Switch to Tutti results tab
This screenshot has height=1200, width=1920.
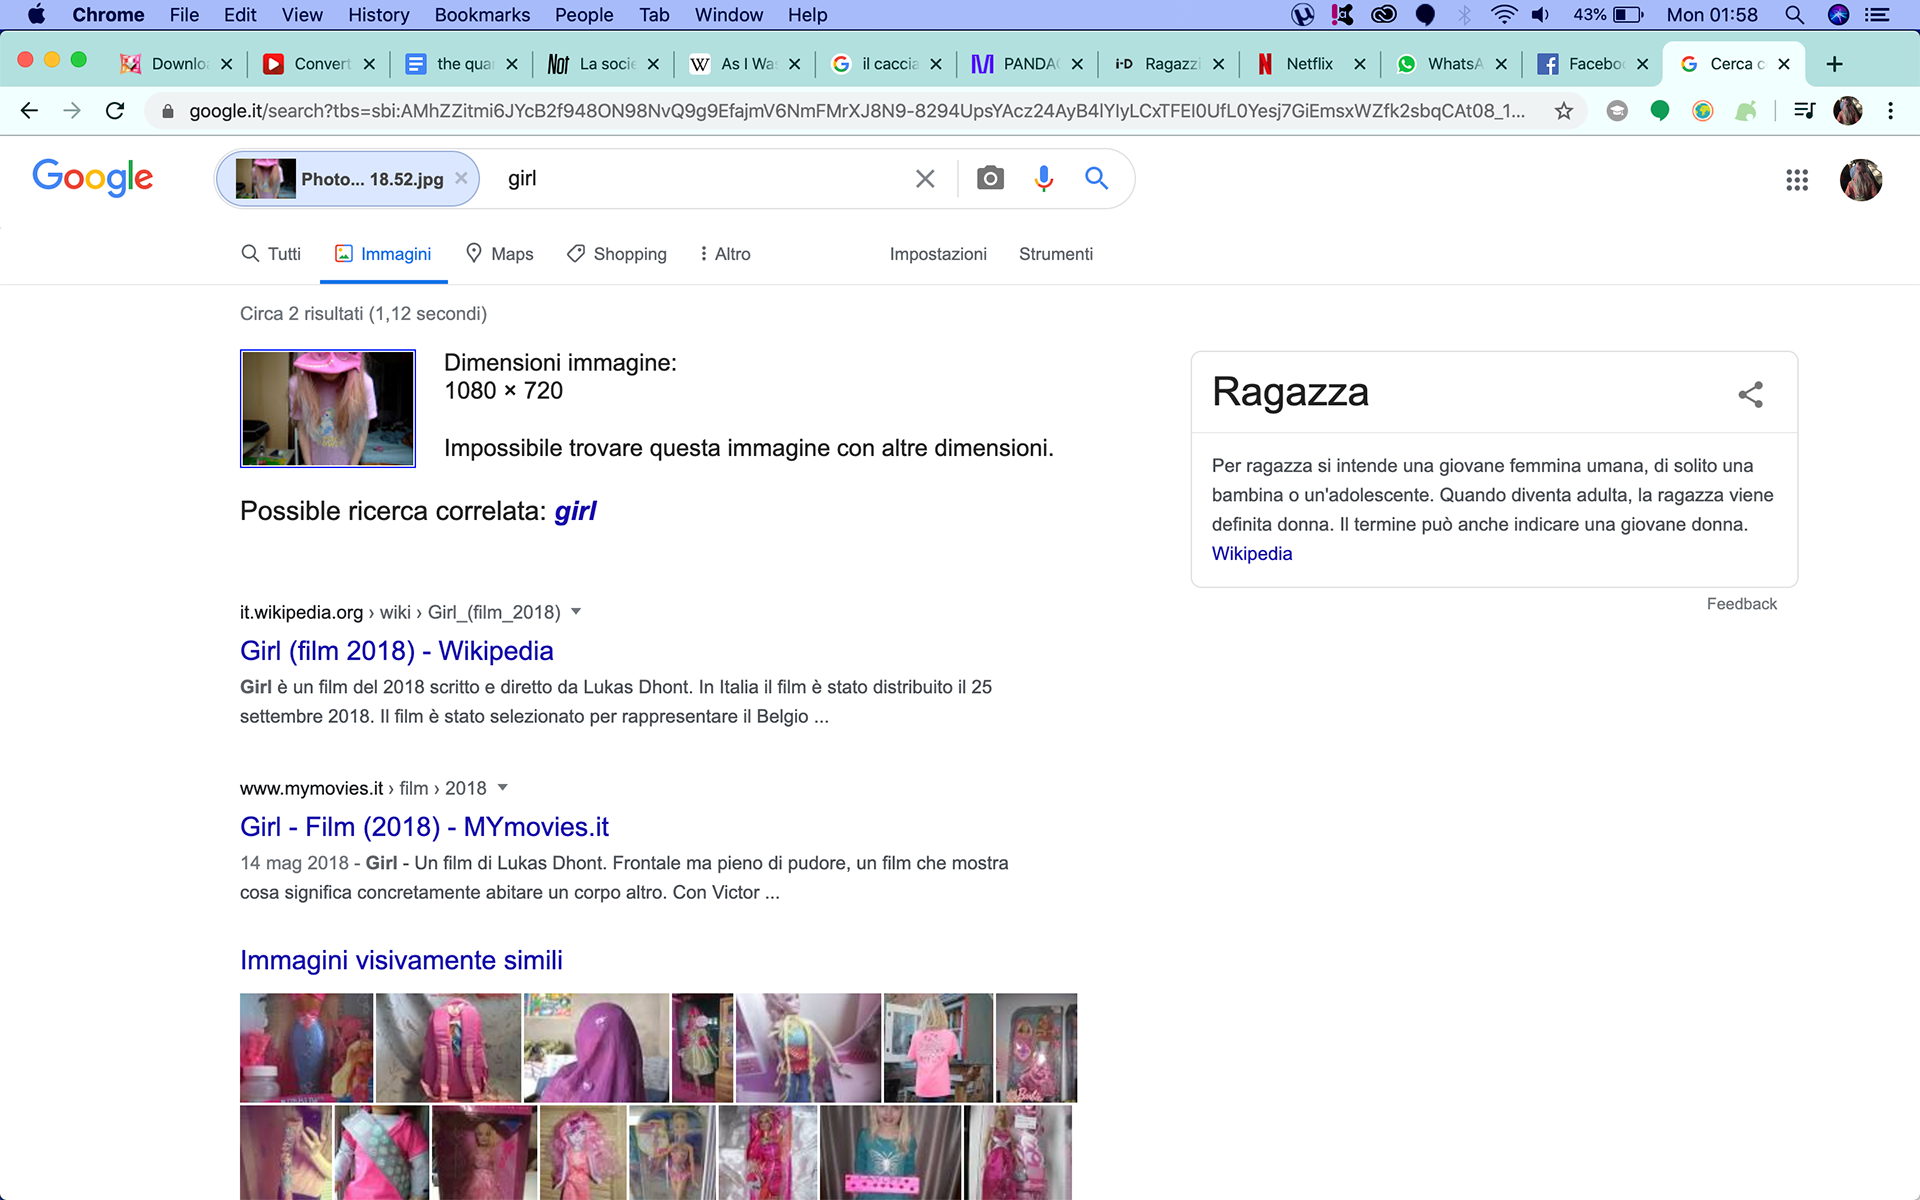coord(271,254)
